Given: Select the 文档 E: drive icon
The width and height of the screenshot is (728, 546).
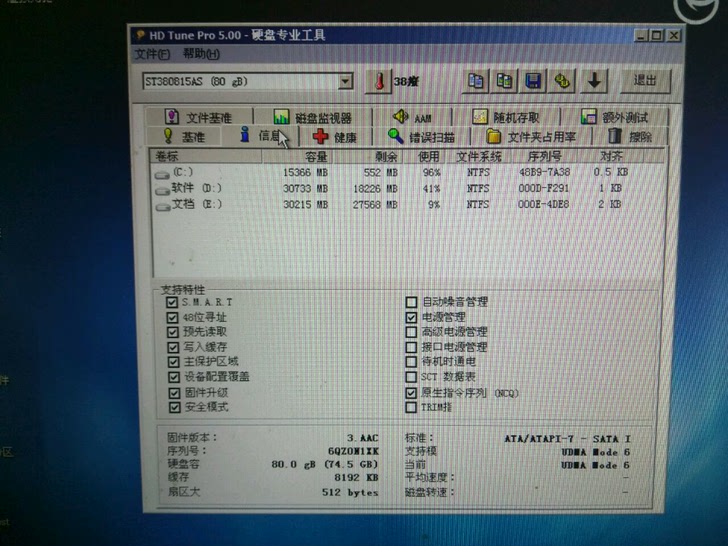Looking at the screenshot, I should pyautogui.click(x=163, y=207).
